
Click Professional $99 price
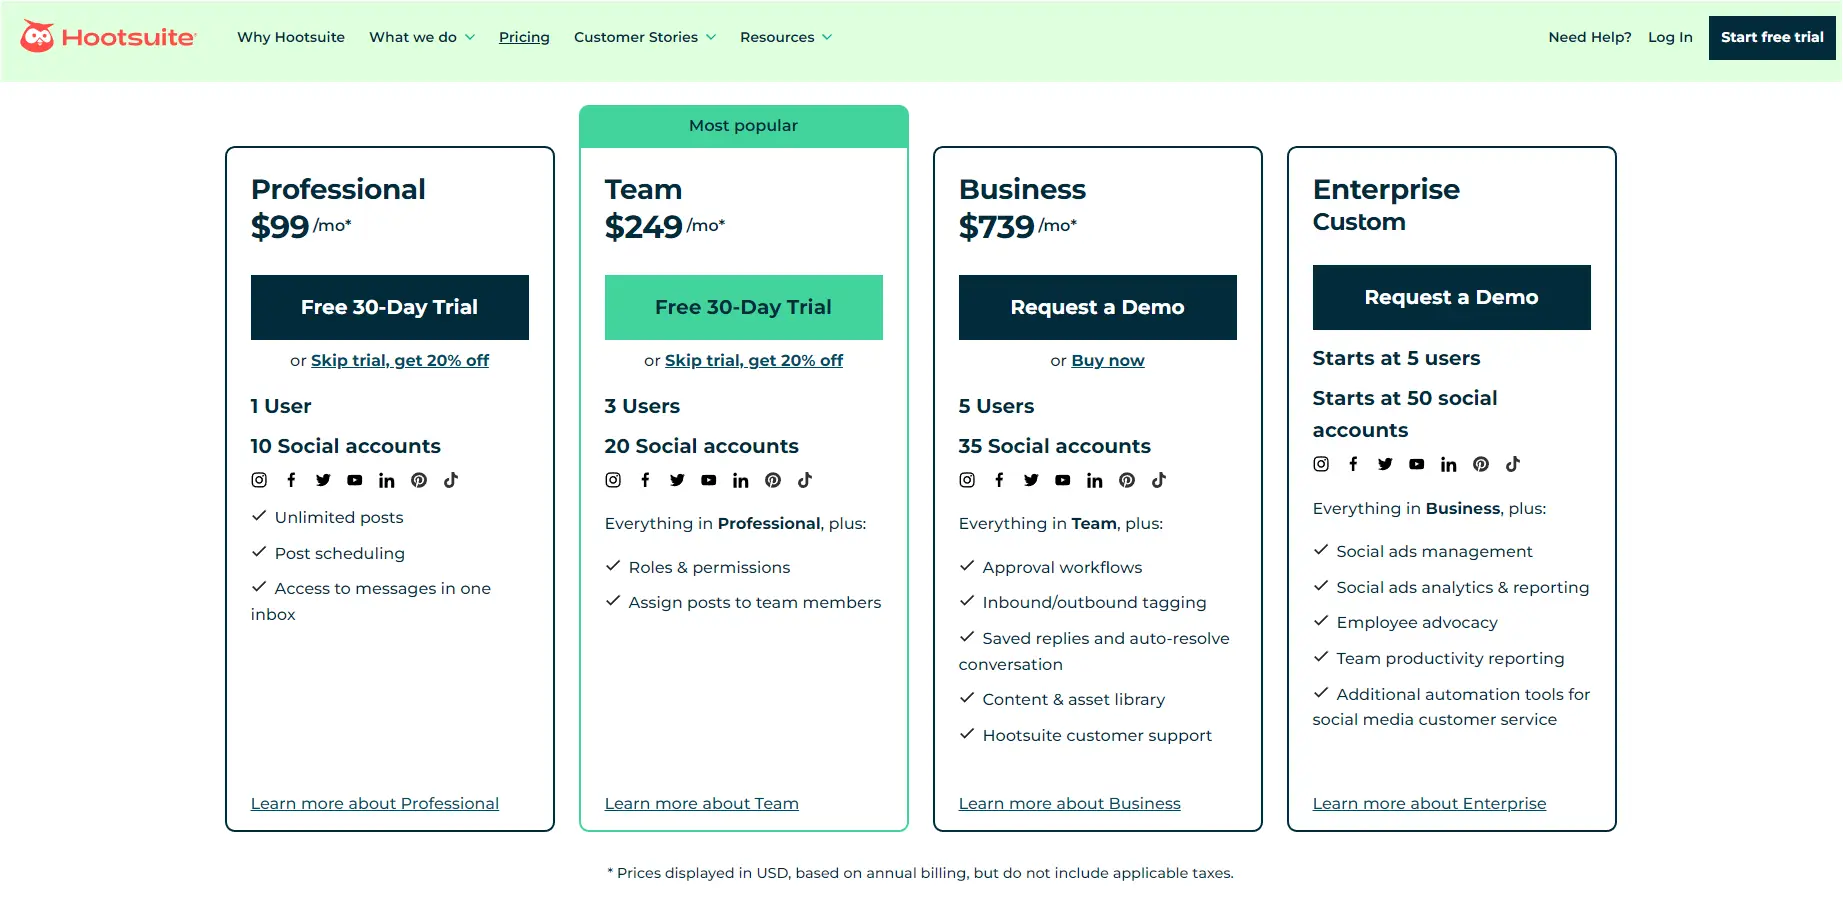click(x=280, y=227)
